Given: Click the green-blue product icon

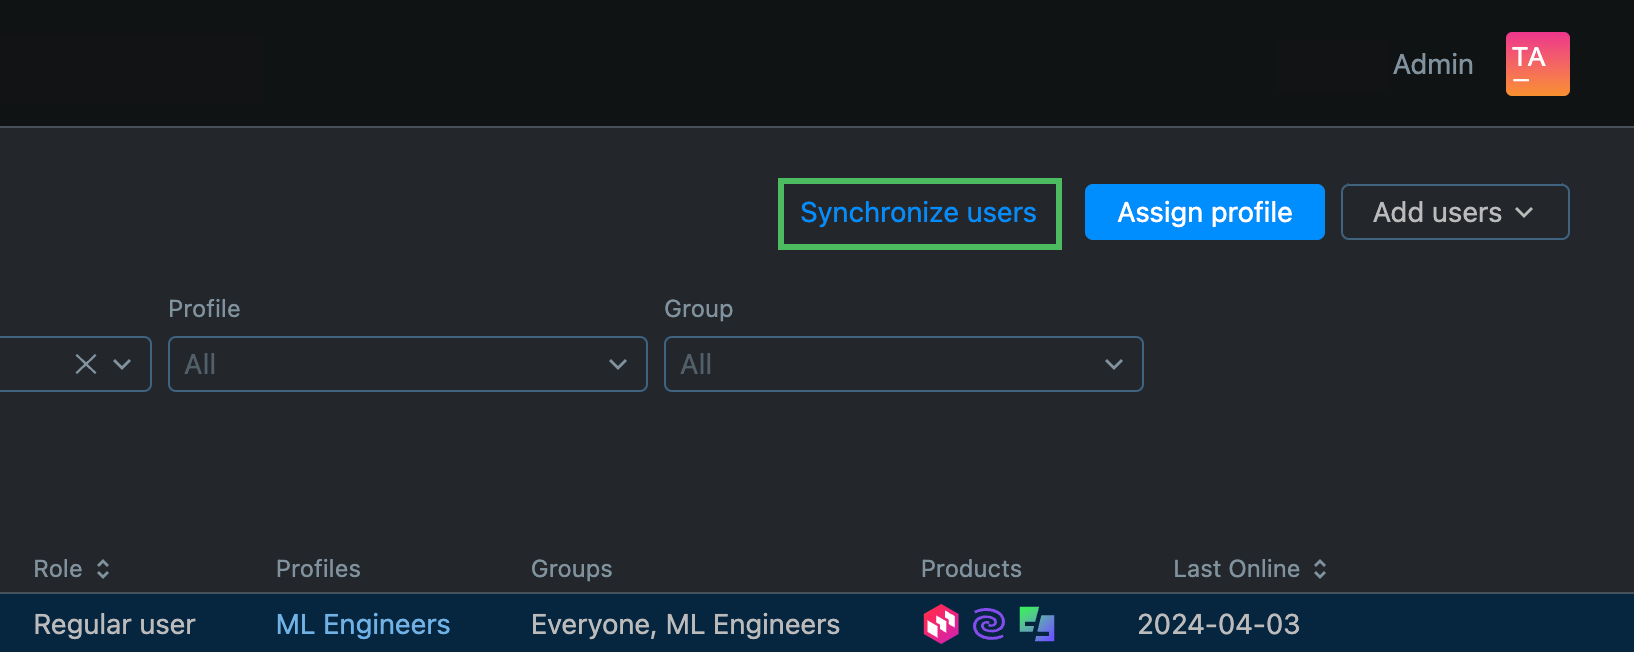Looking at the screenshot, I should pos(1037,624).
